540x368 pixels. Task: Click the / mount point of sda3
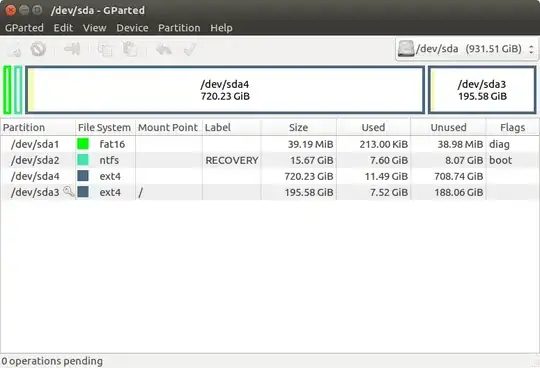pos(141,192)
